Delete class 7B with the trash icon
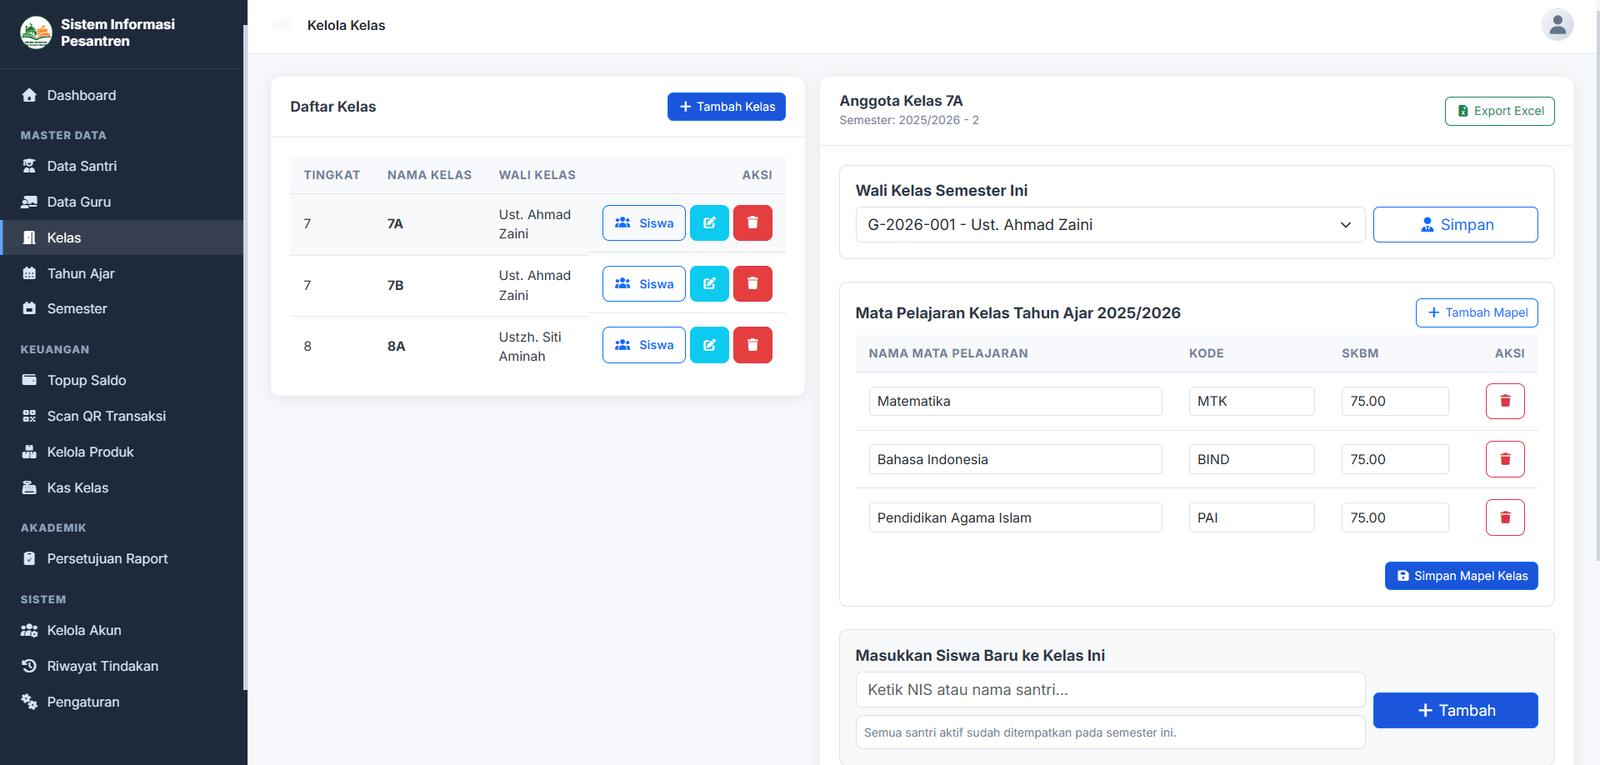 tap(753, 284)
